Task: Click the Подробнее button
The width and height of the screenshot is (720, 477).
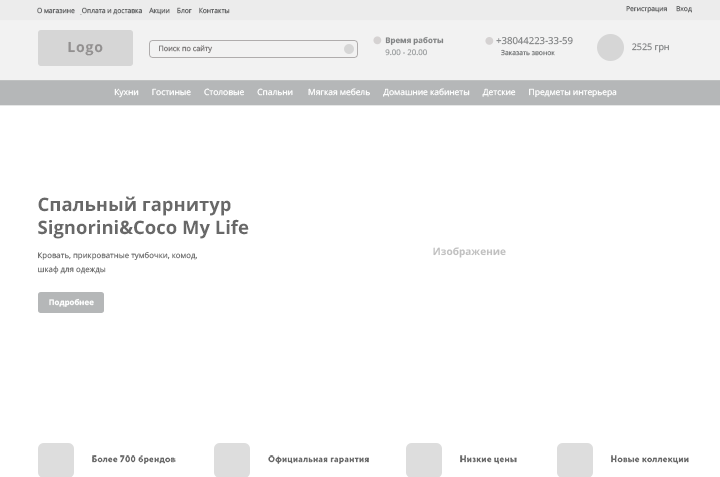Action: [71, 303]
